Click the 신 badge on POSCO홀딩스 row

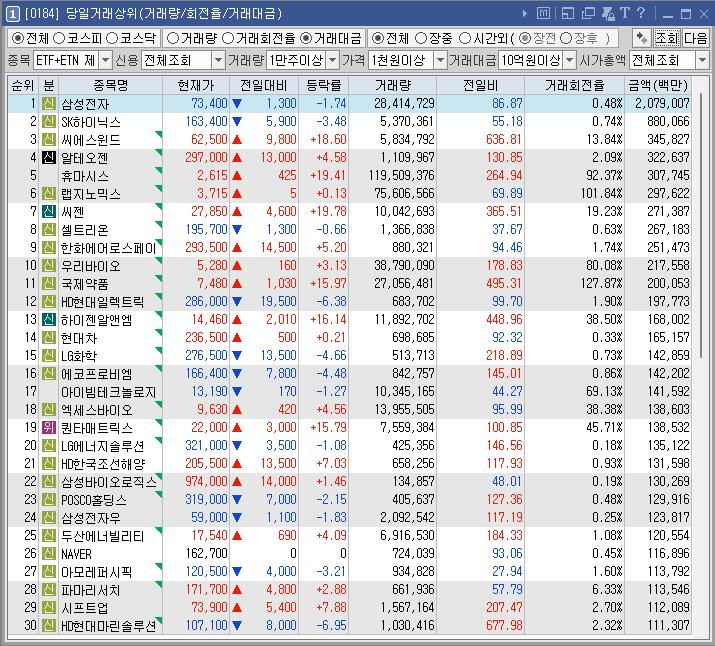click(x=49, y=500)
